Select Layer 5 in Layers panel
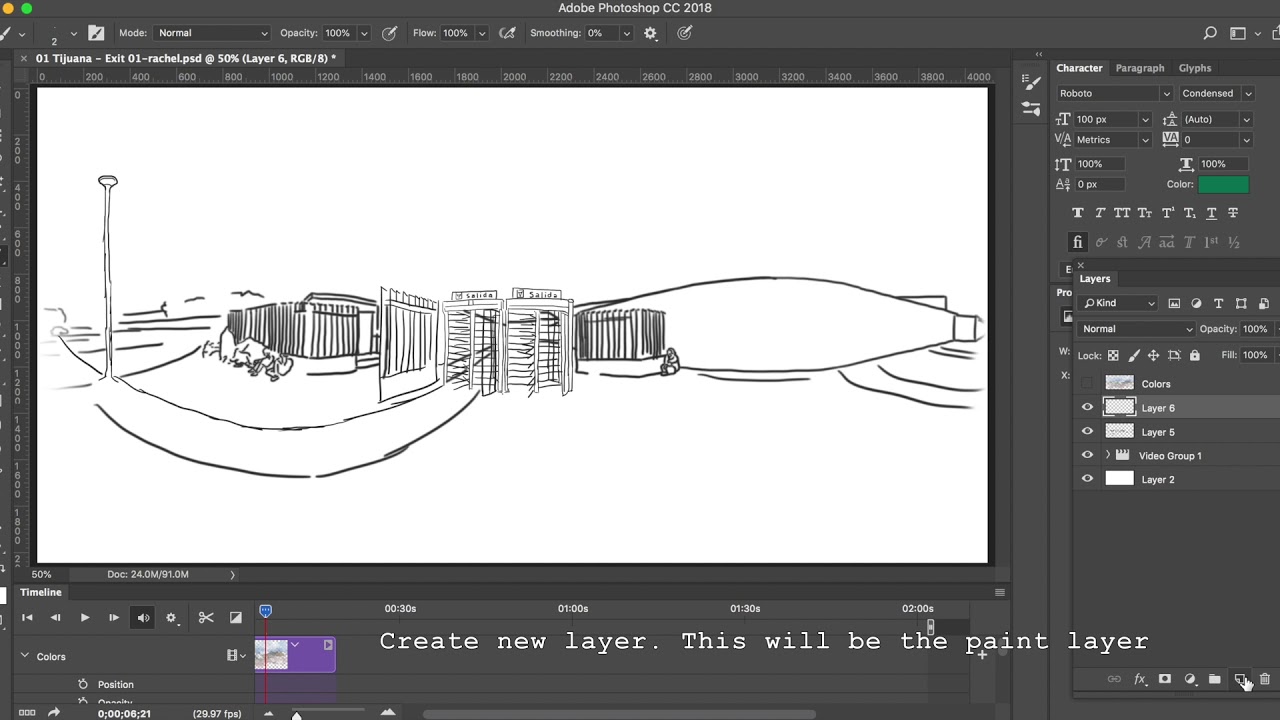Viewport: 1280px width, 720px height. tap(1158, 432)
